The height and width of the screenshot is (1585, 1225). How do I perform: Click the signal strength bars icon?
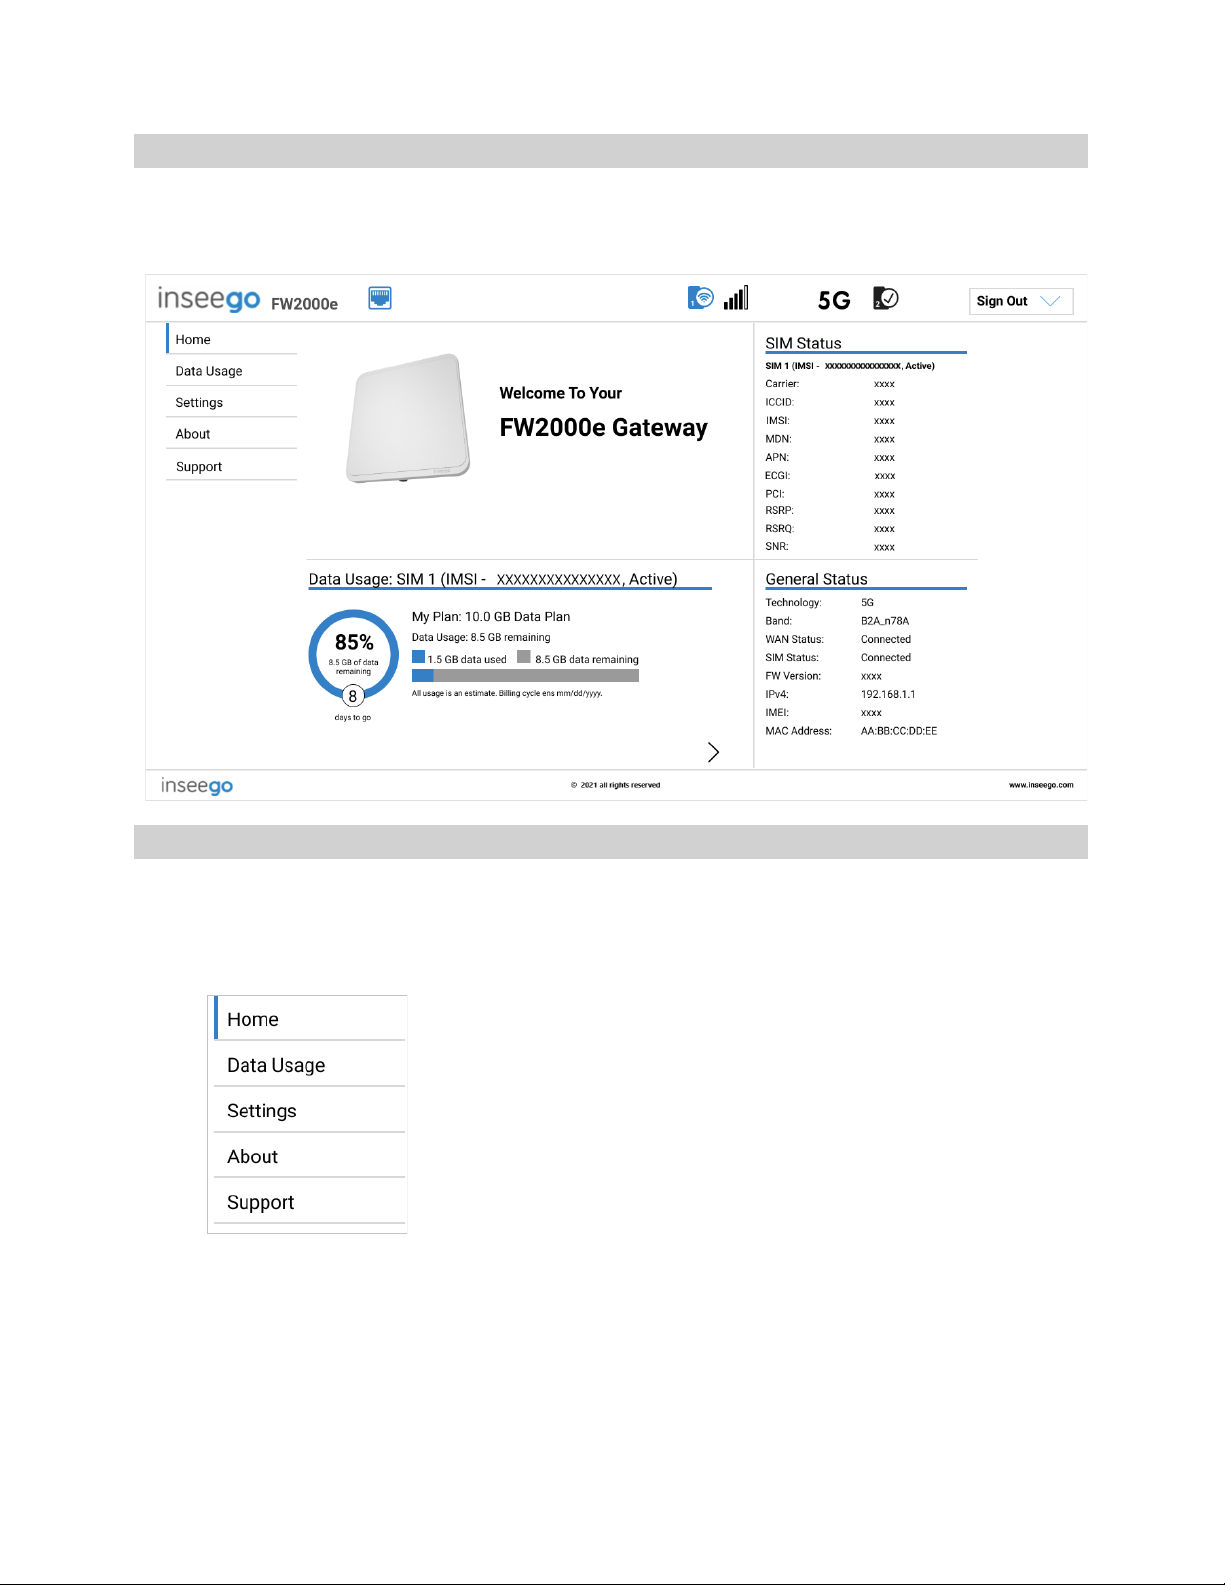[x=736, y=298]
